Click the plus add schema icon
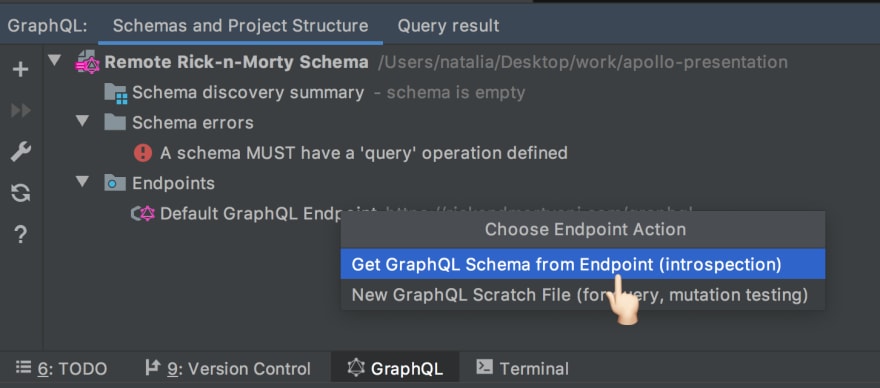This screenshot has height=388, width=880. tap(21, 70)
